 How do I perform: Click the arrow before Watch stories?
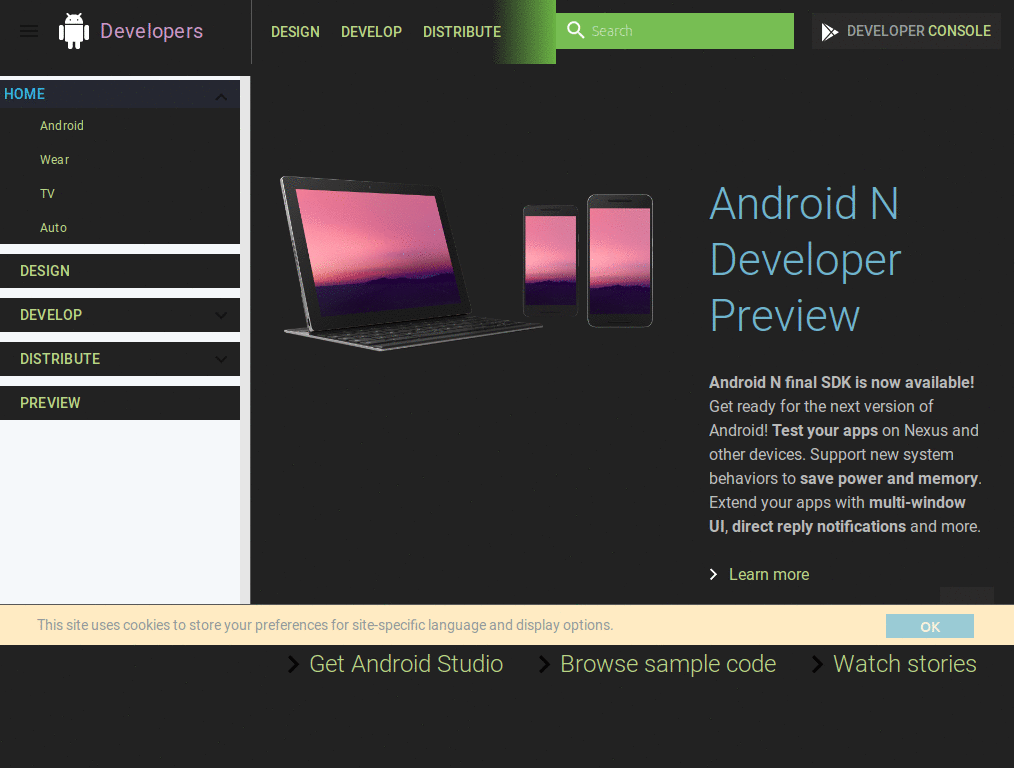817,664
